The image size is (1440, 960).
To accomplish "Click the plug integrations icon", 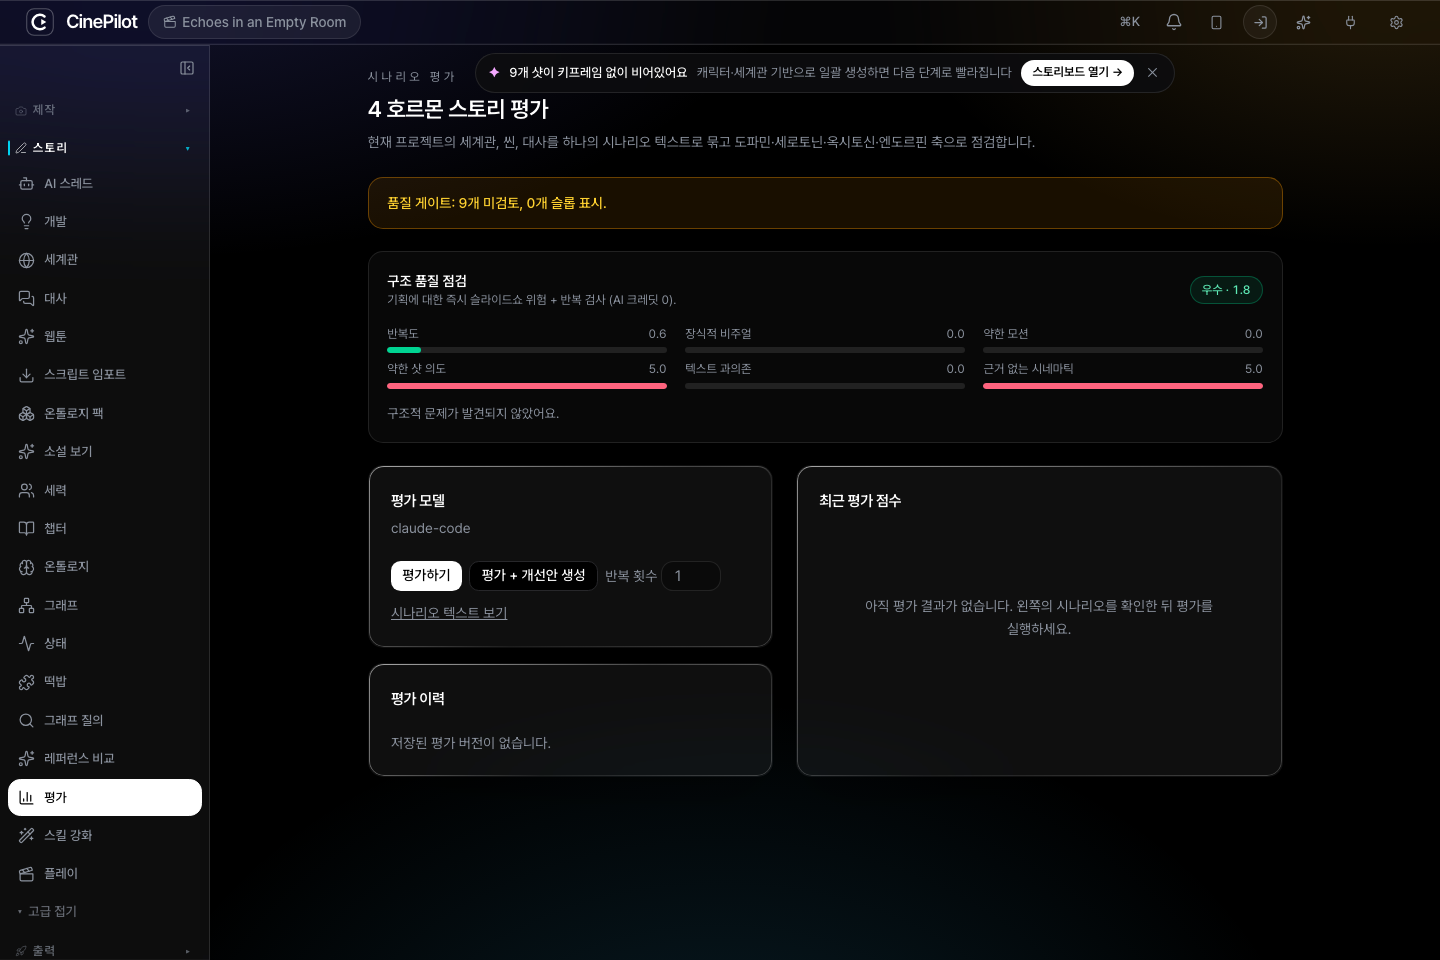I will coord(1350,22).
